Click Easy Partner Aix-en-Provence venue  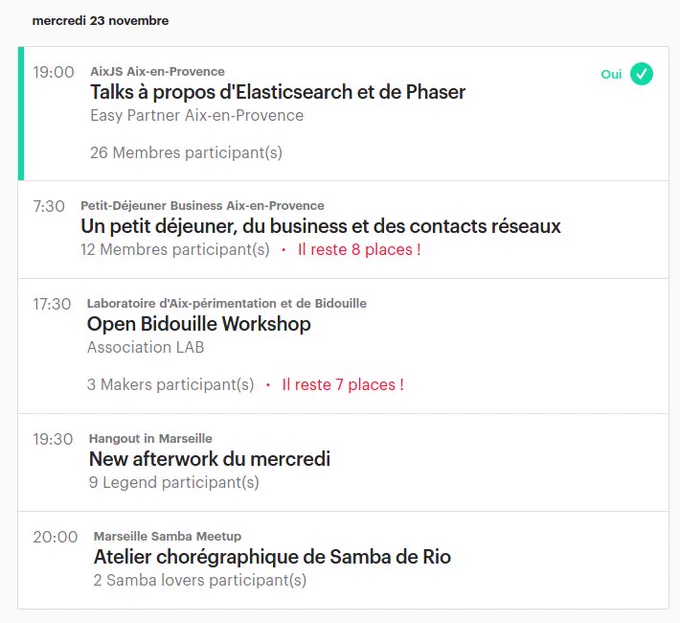tap(197, 115)
